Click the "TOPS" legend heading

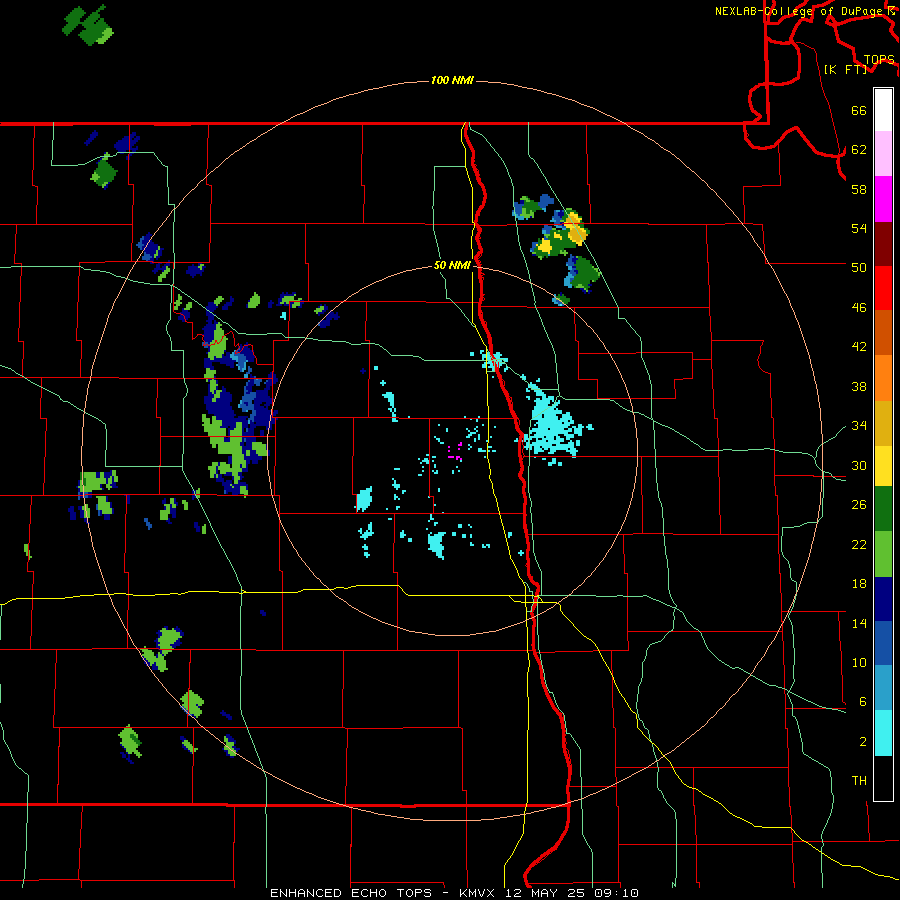(879, 59)
